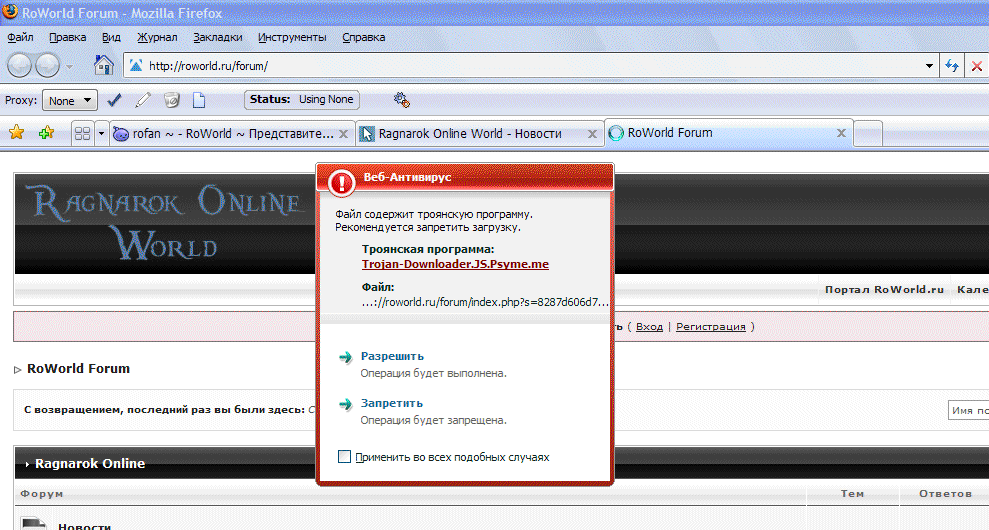Check Применить во всех подобных случаях

pos(344,456)
